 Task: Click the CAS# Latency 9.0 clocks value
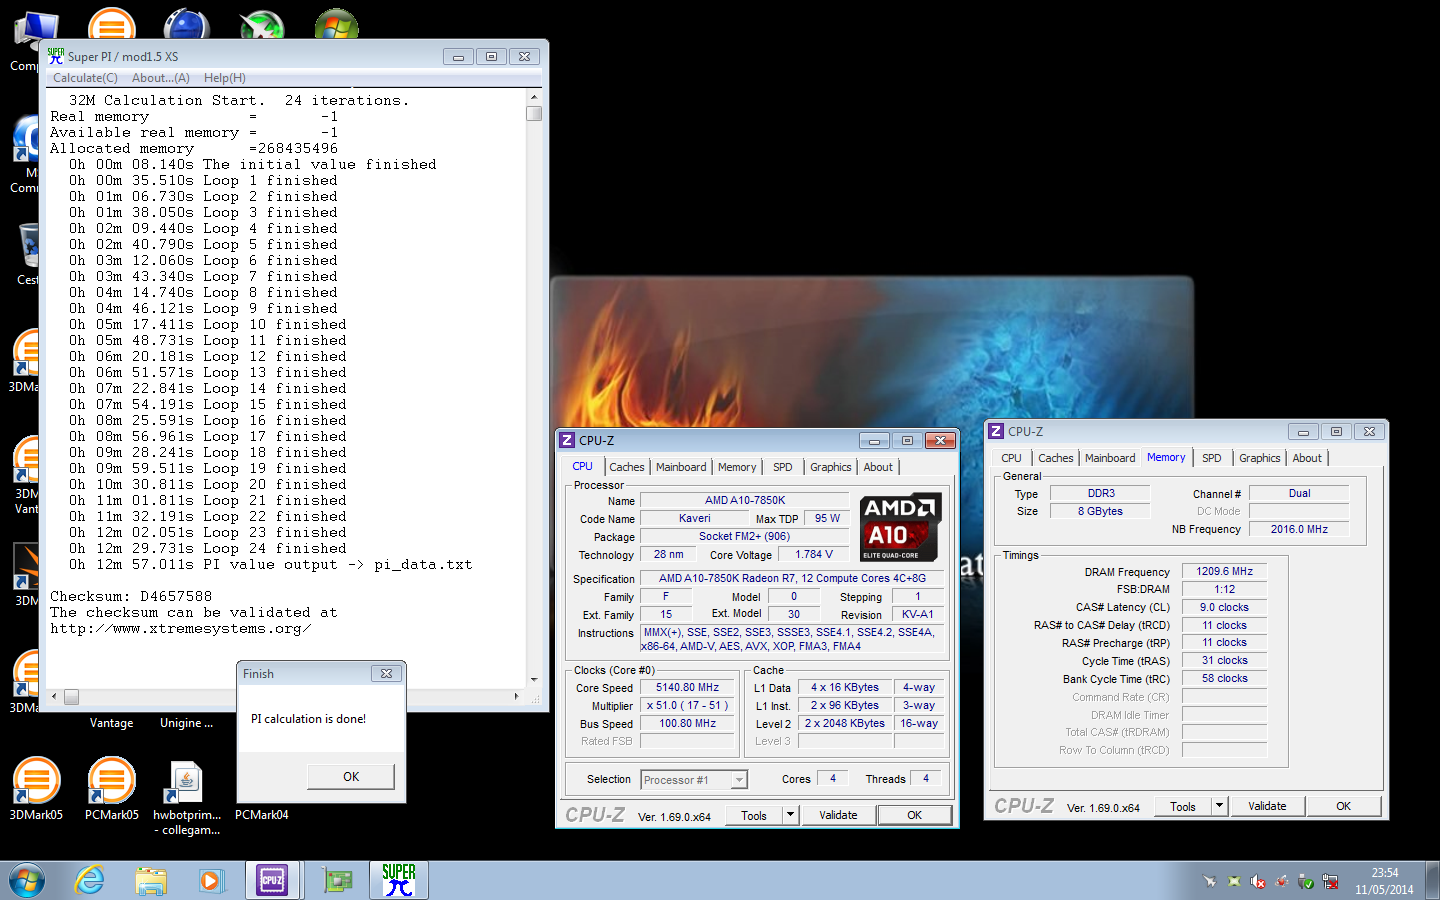[x=1225, y=607]
